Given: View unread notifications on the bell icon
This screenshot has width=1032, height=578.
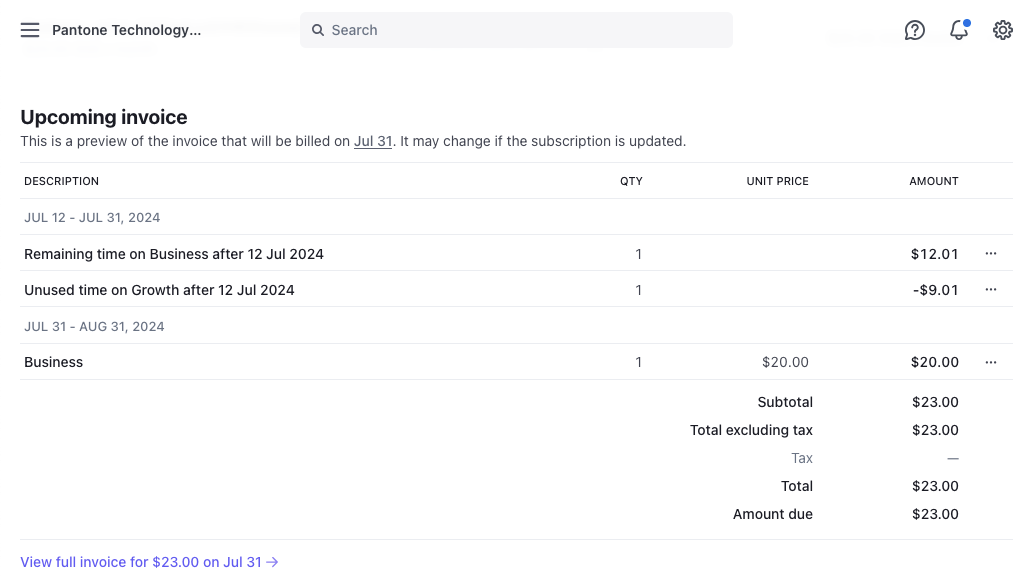Looking at the screenshot, I should pyautogui.click(x=958, y=31).
